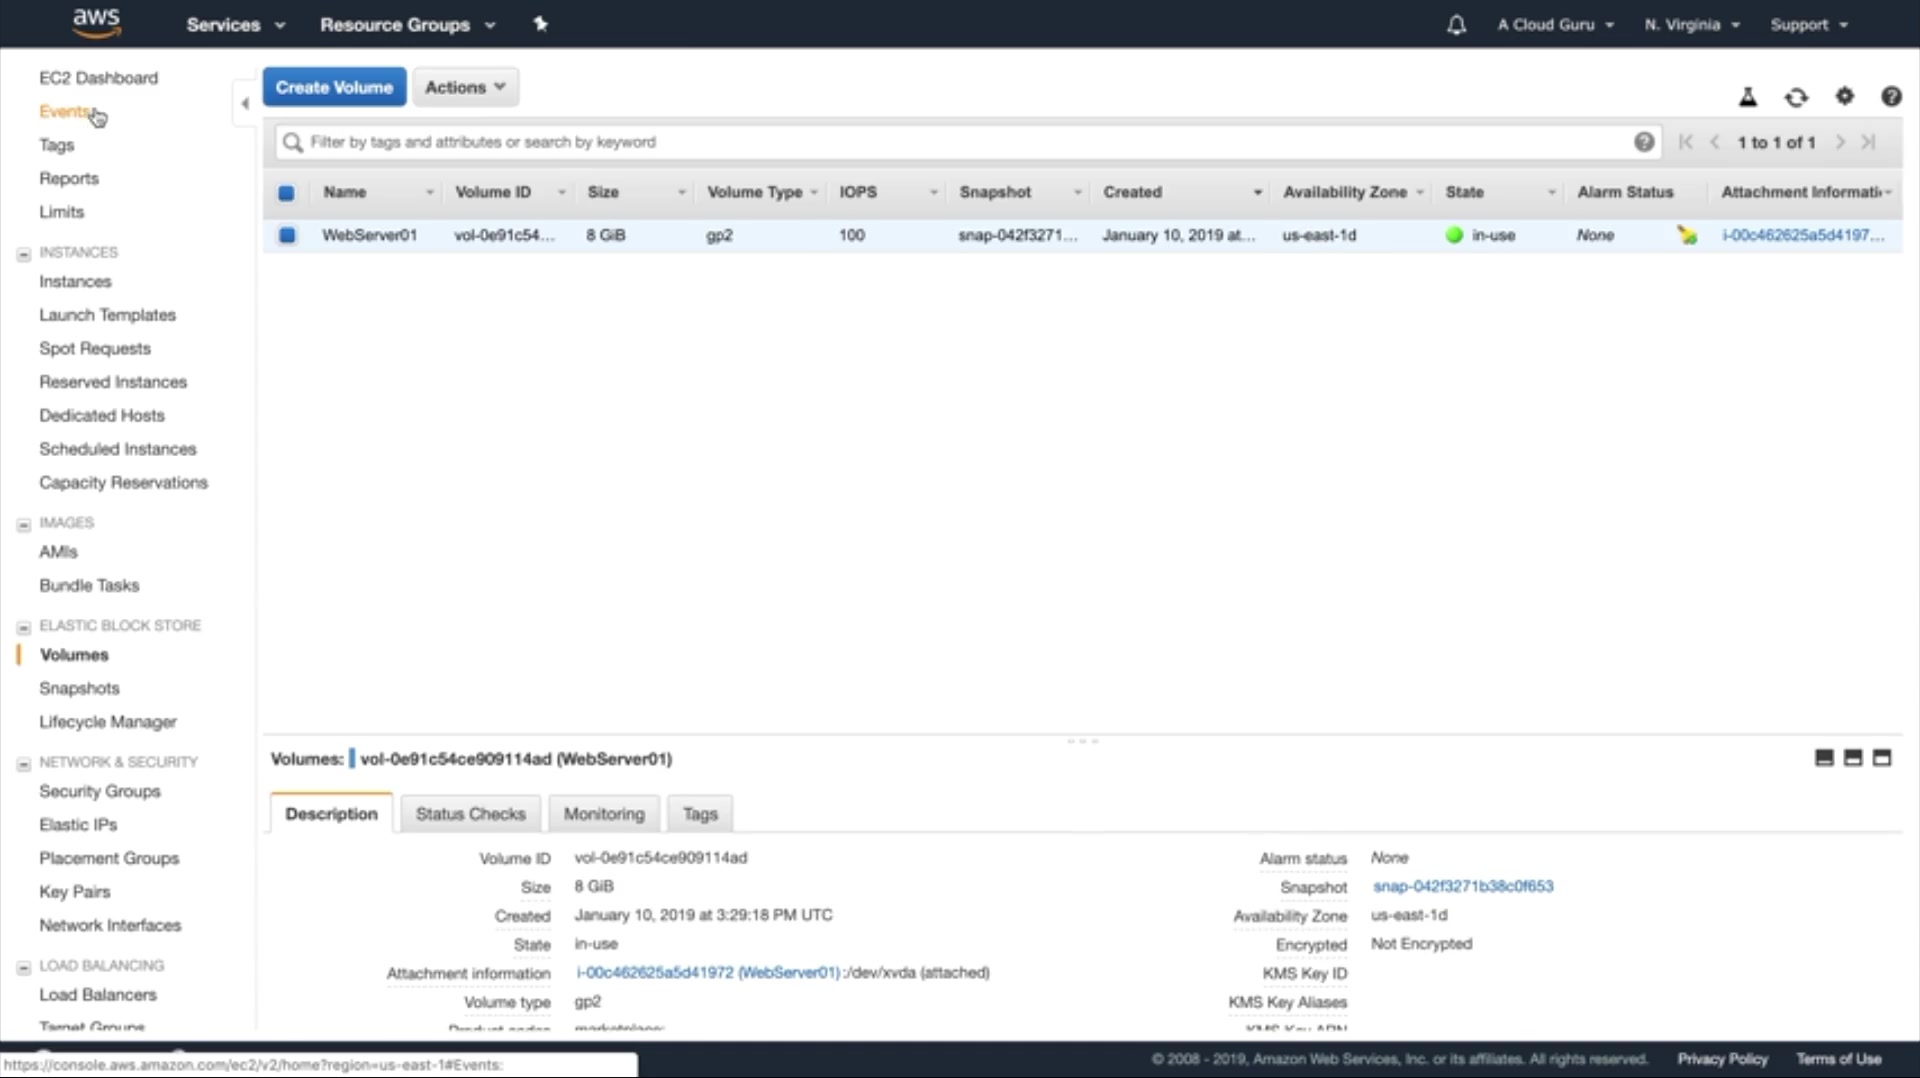Viewport: 1920px width, 1078px height.
Task: Sort by the Created column header
Action: pyautogui.click(x=1132, y=192)
